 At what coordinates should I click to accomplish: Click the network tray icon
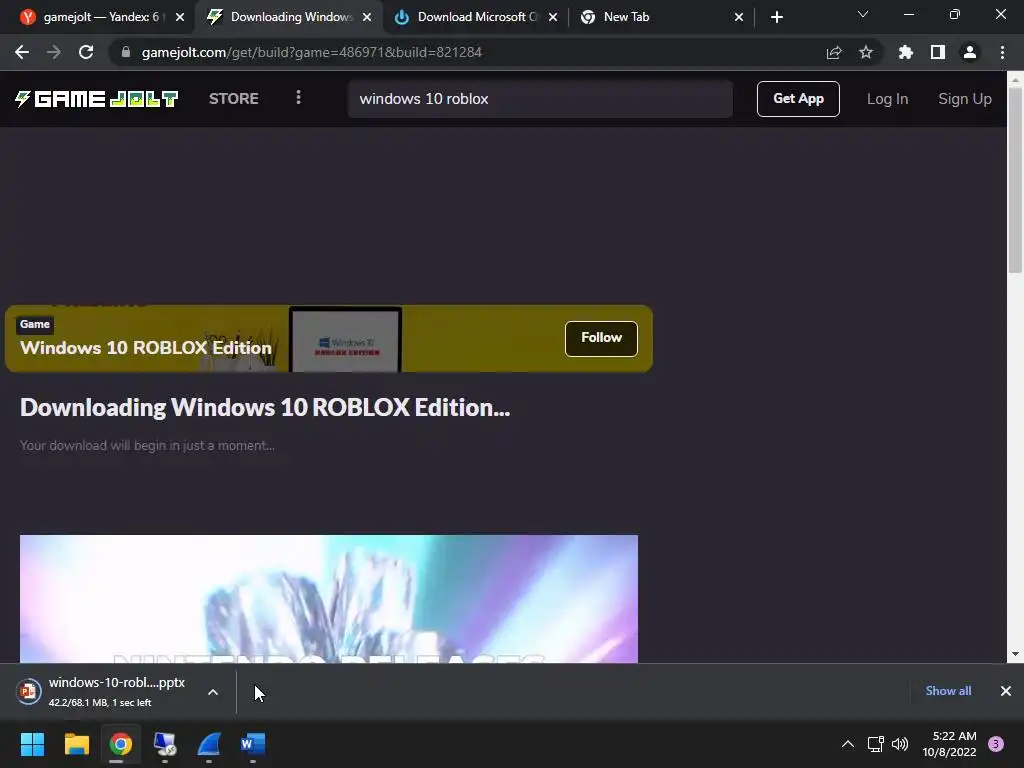[x=875, y=744]
